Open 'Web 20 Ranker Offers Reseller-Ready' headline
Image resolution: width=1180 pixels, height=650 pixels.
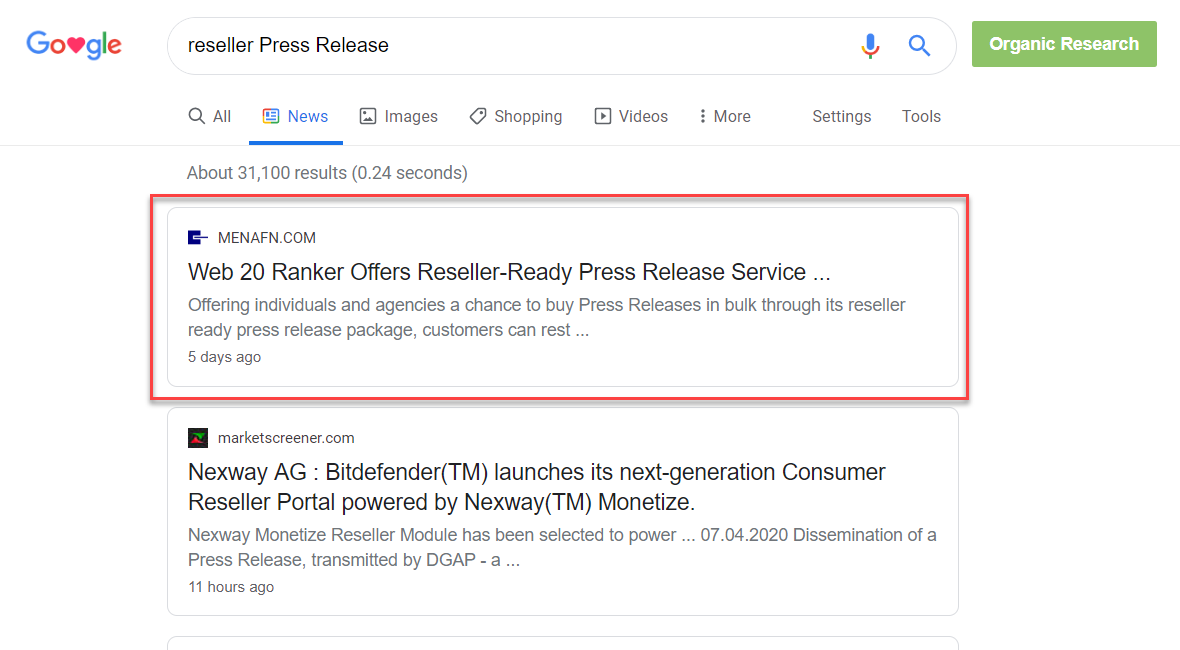click(509, 272)
